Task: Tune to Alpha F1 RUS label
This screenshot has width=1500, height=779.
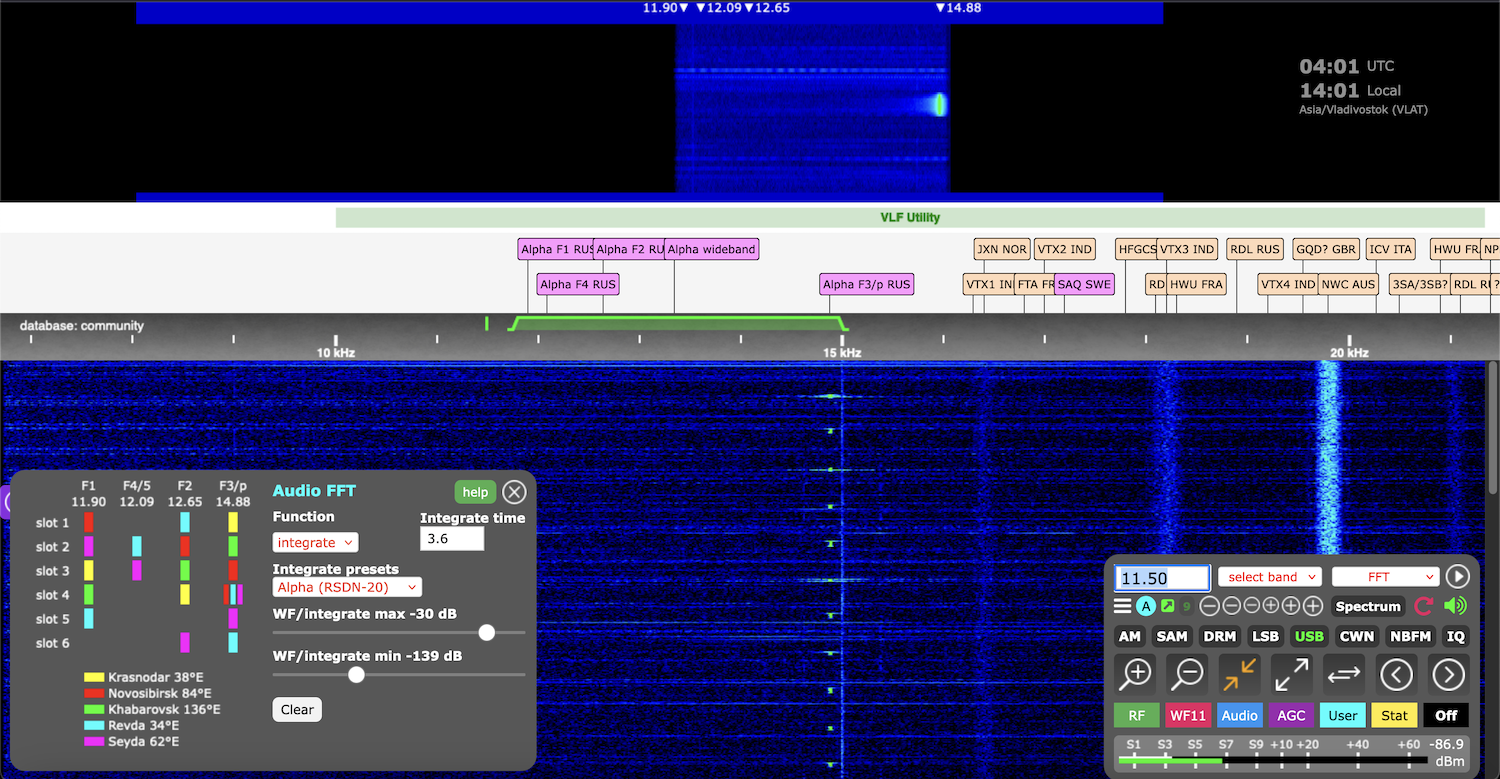Action: (557, 249)
